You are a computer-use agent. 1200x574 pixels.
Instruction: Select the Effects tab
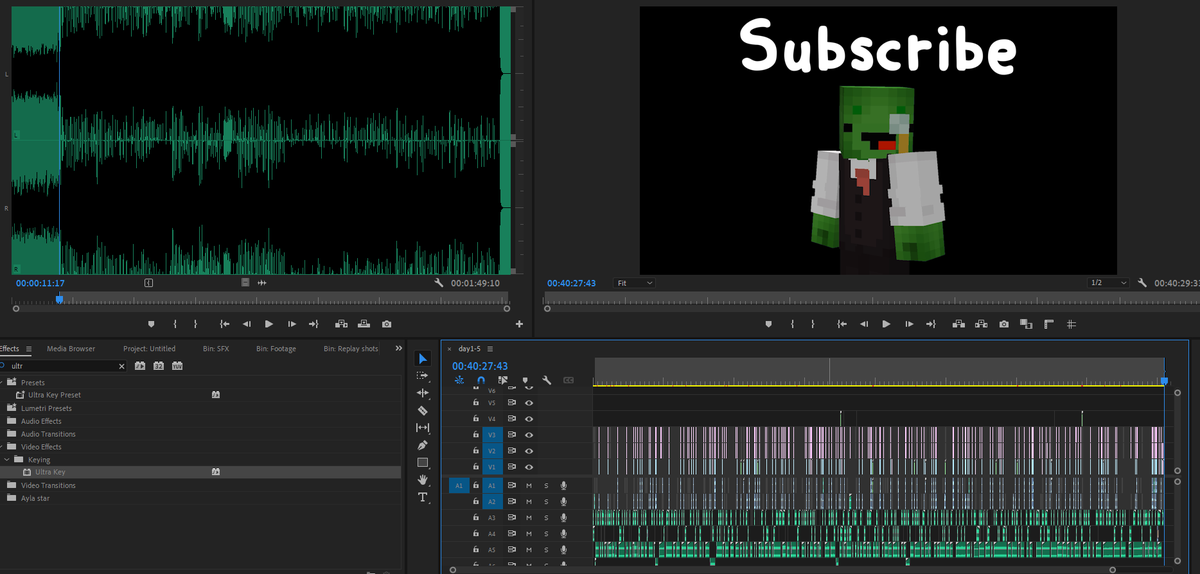point(9,348)
